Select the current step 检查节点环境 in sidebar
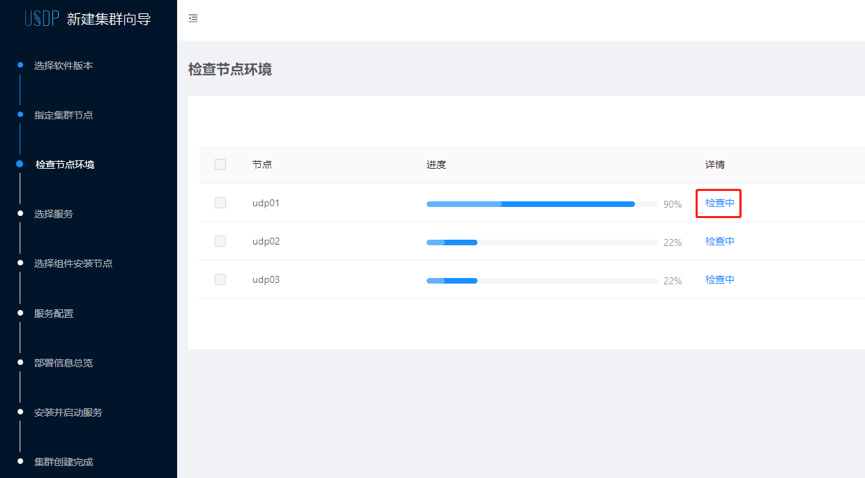 pyautogui.click(x=65, y=164)
